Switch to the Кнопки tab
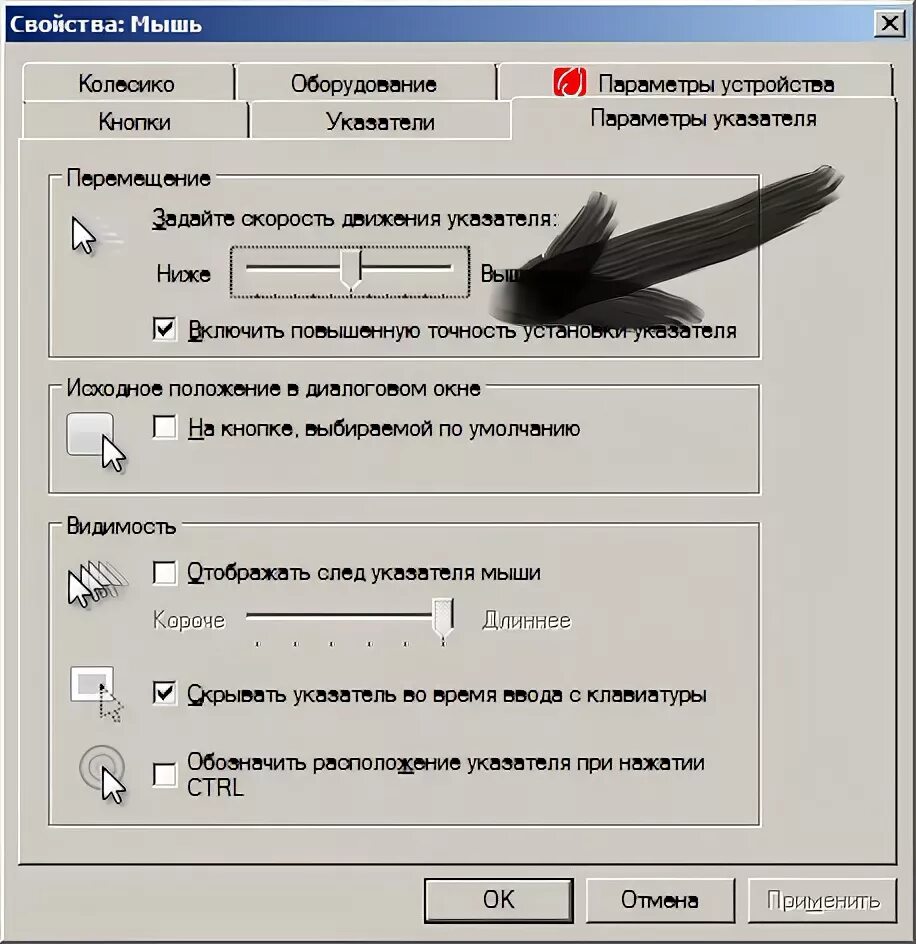The width and height of the screenshot is (916, 944). coord(135,122)
